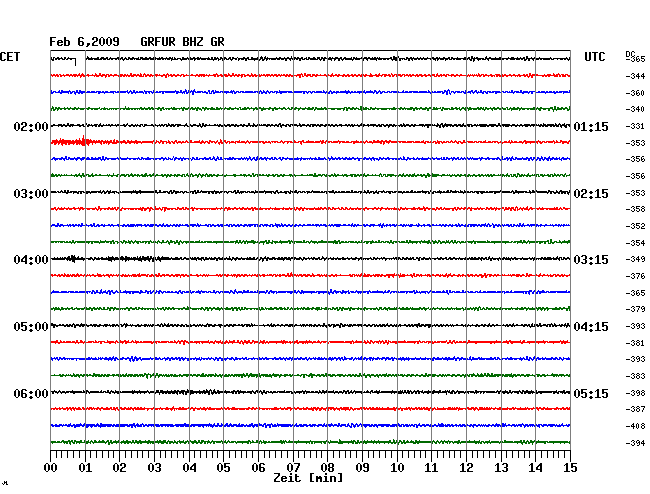
Task: Click the "03:00" CET time label
Action: 31,194
